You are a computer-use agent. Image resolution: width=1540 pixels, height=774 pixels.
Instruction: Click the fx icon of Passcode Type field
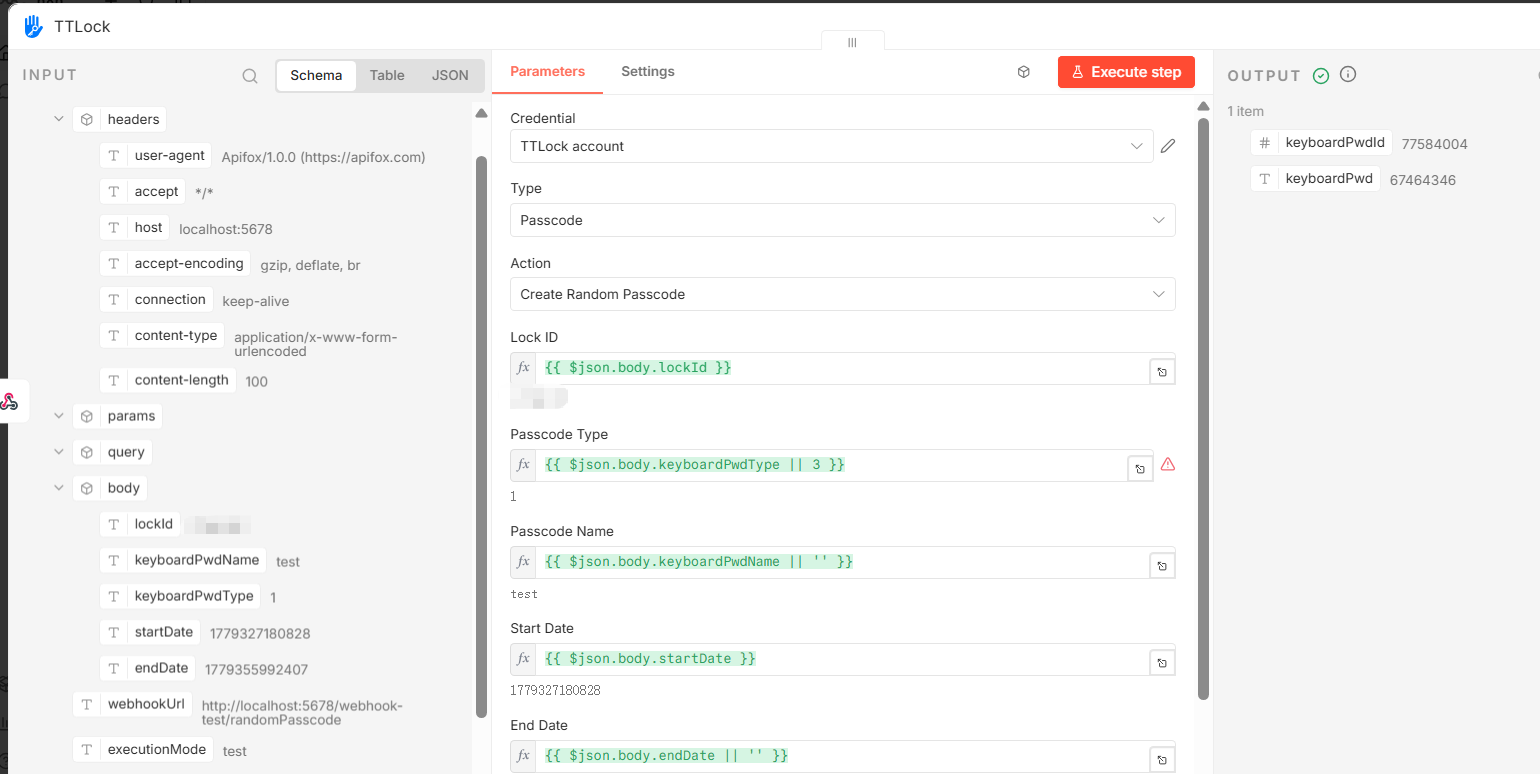tap(523, 465)
